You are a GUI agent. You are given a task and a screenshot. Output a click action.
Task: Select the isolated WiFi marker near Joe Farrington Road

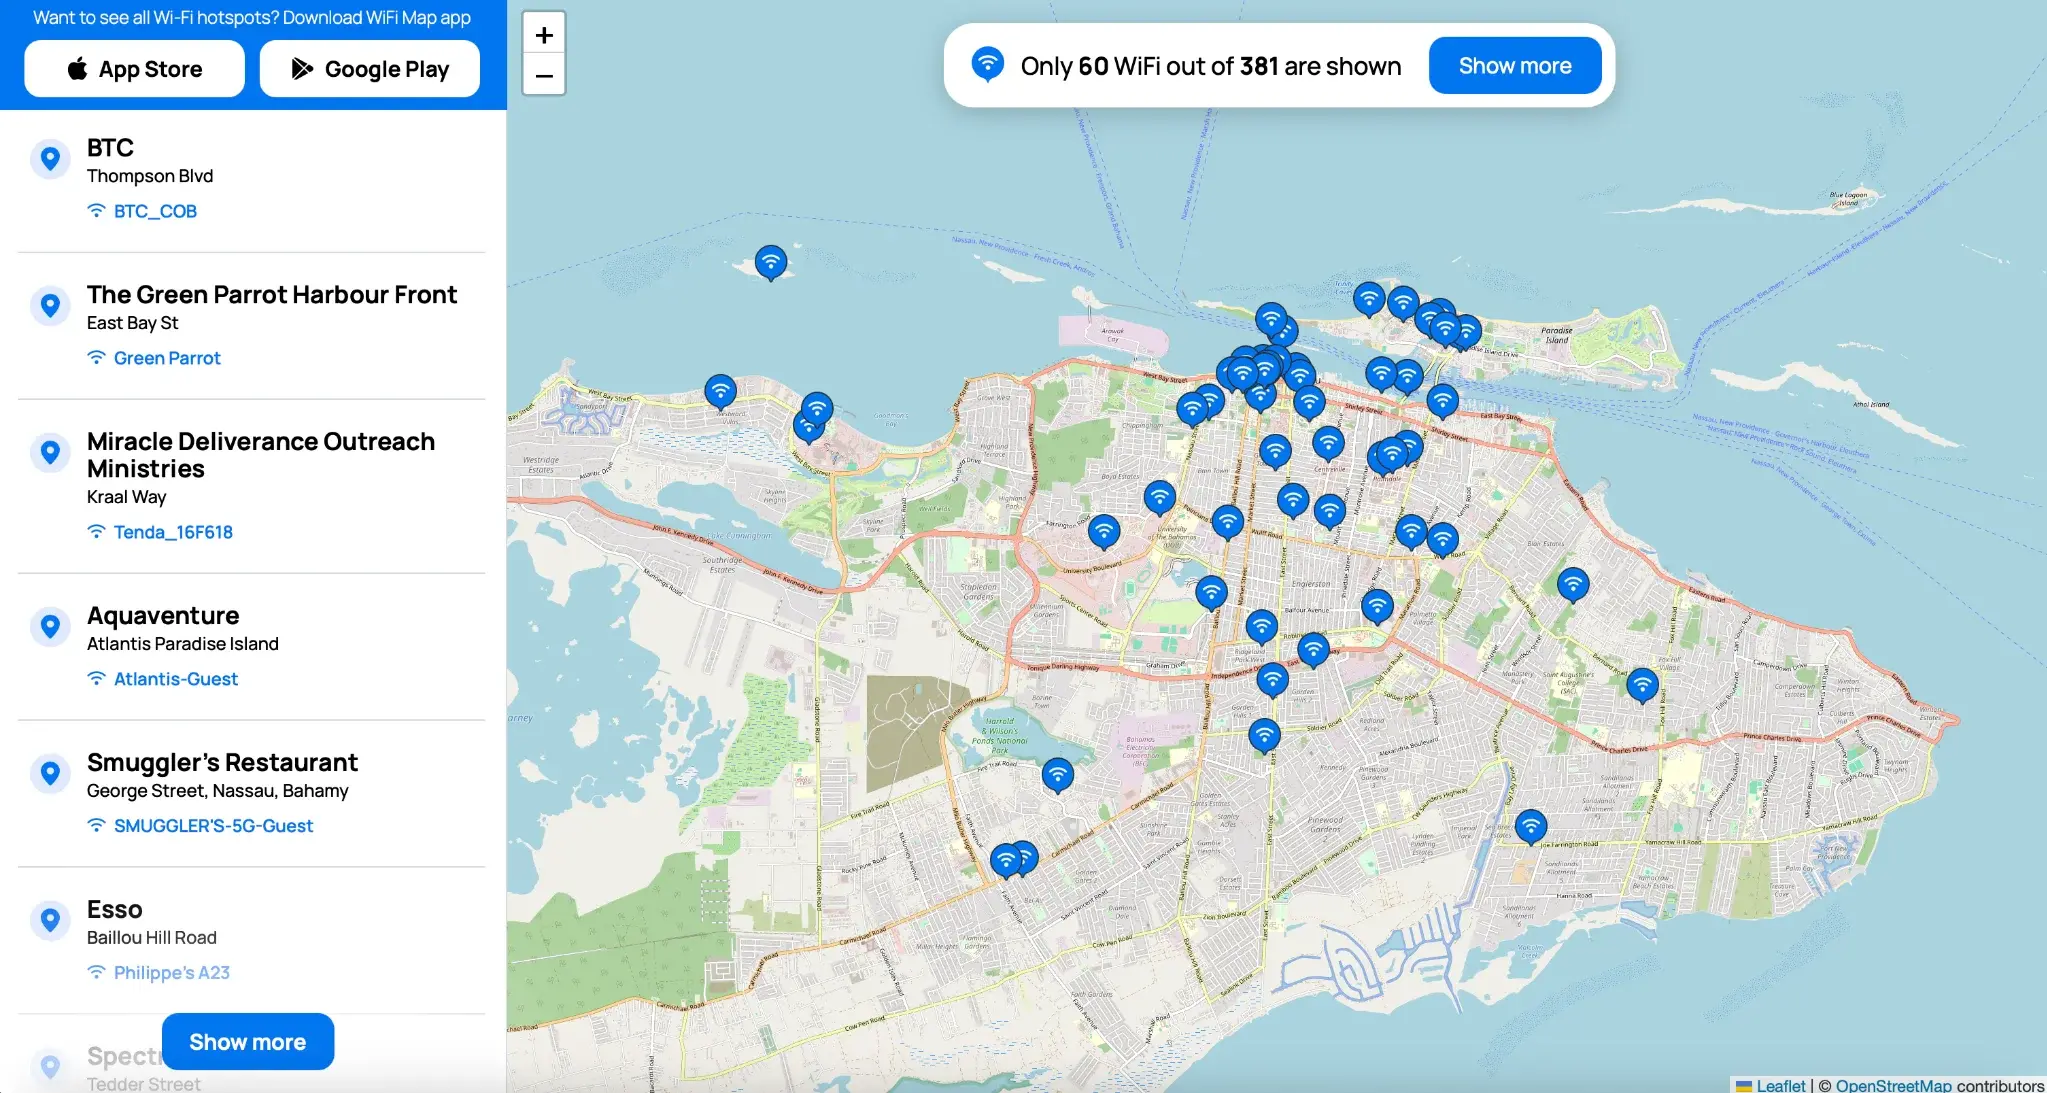pos(1529,825)
